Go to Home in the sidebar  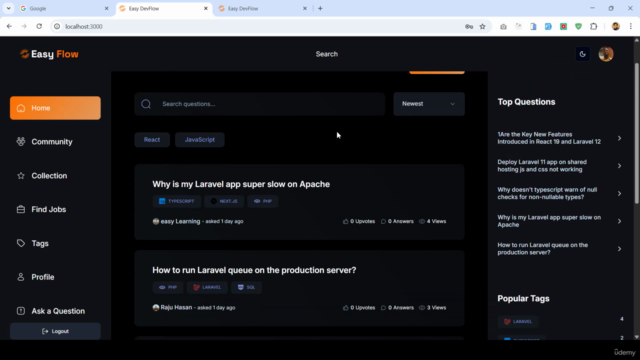click(55, 108)
